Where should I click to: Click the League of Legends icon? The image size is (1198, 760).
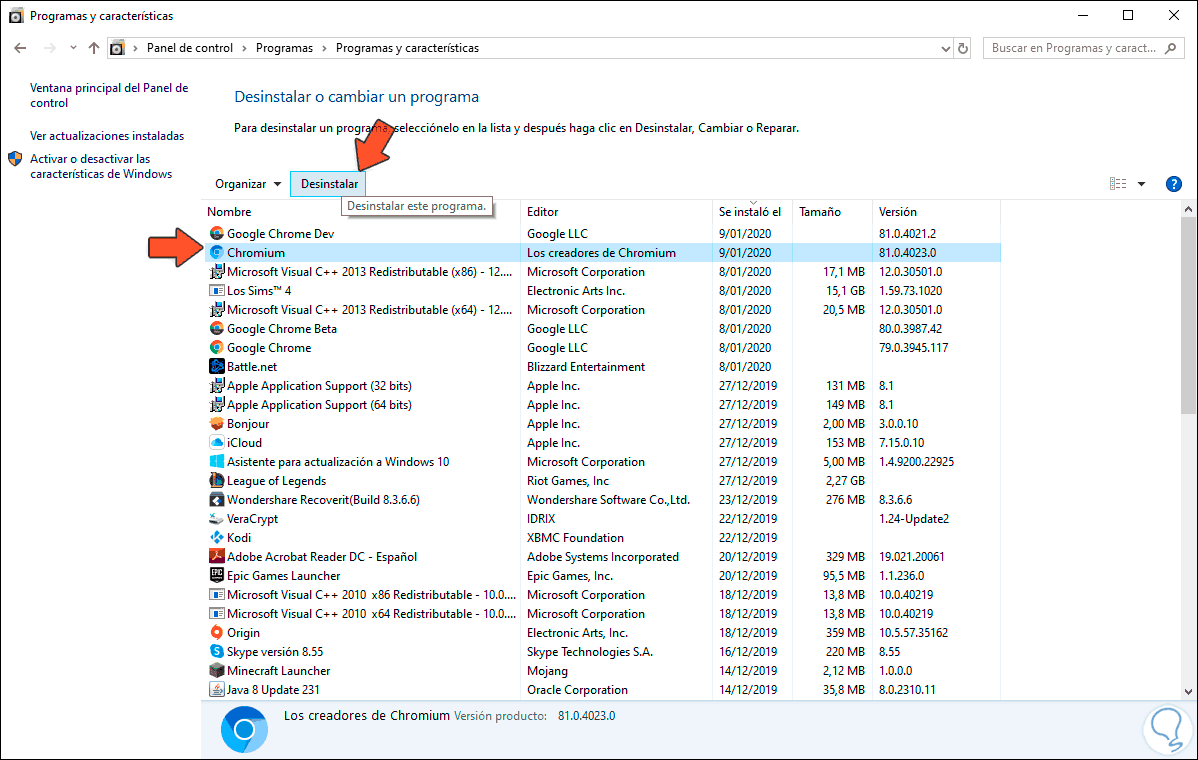coord(217,480)
